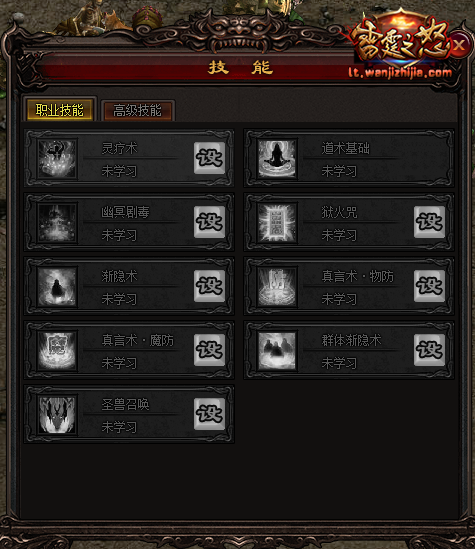Click the 真言术·魔防 skill icon
Viewport: 475px width, 549px height.
point(57,350)
